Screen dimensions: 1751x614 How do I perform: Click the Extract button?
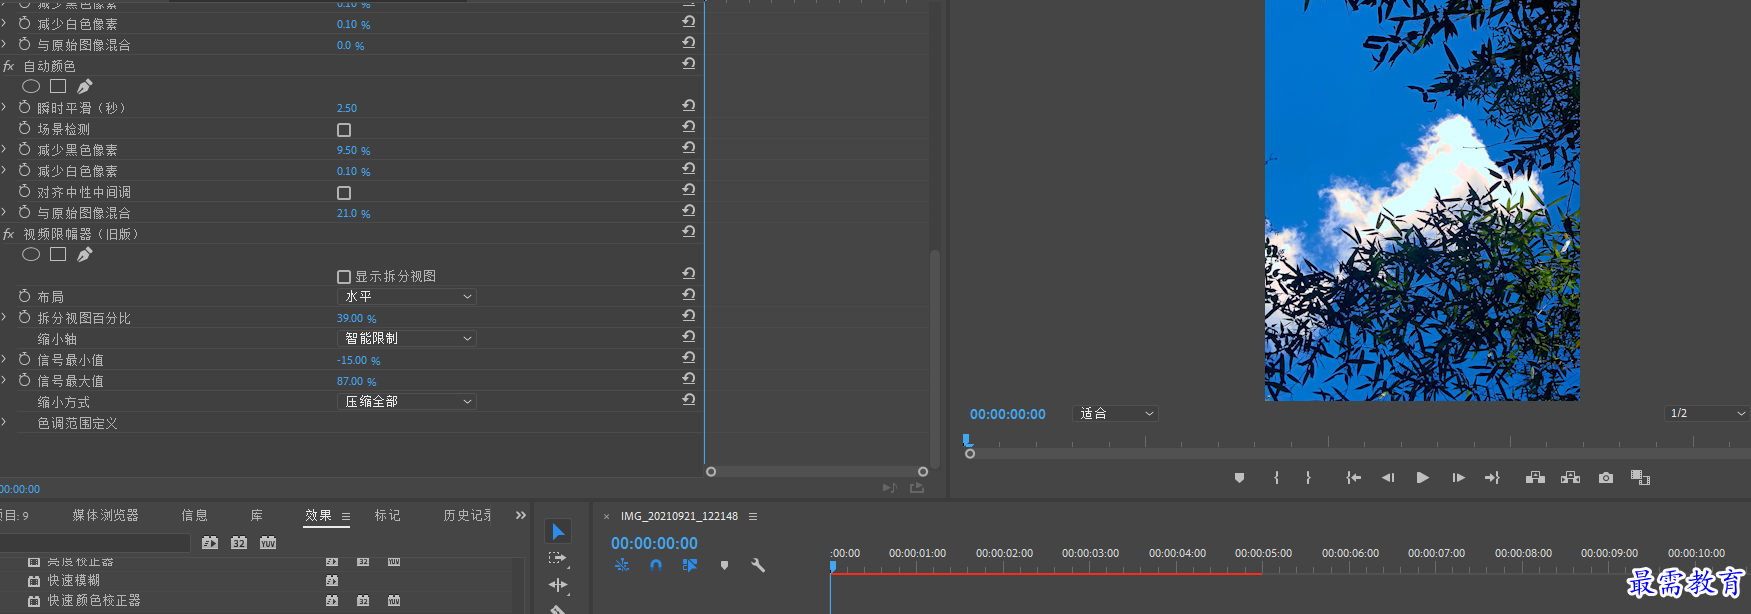[1570, 478]
